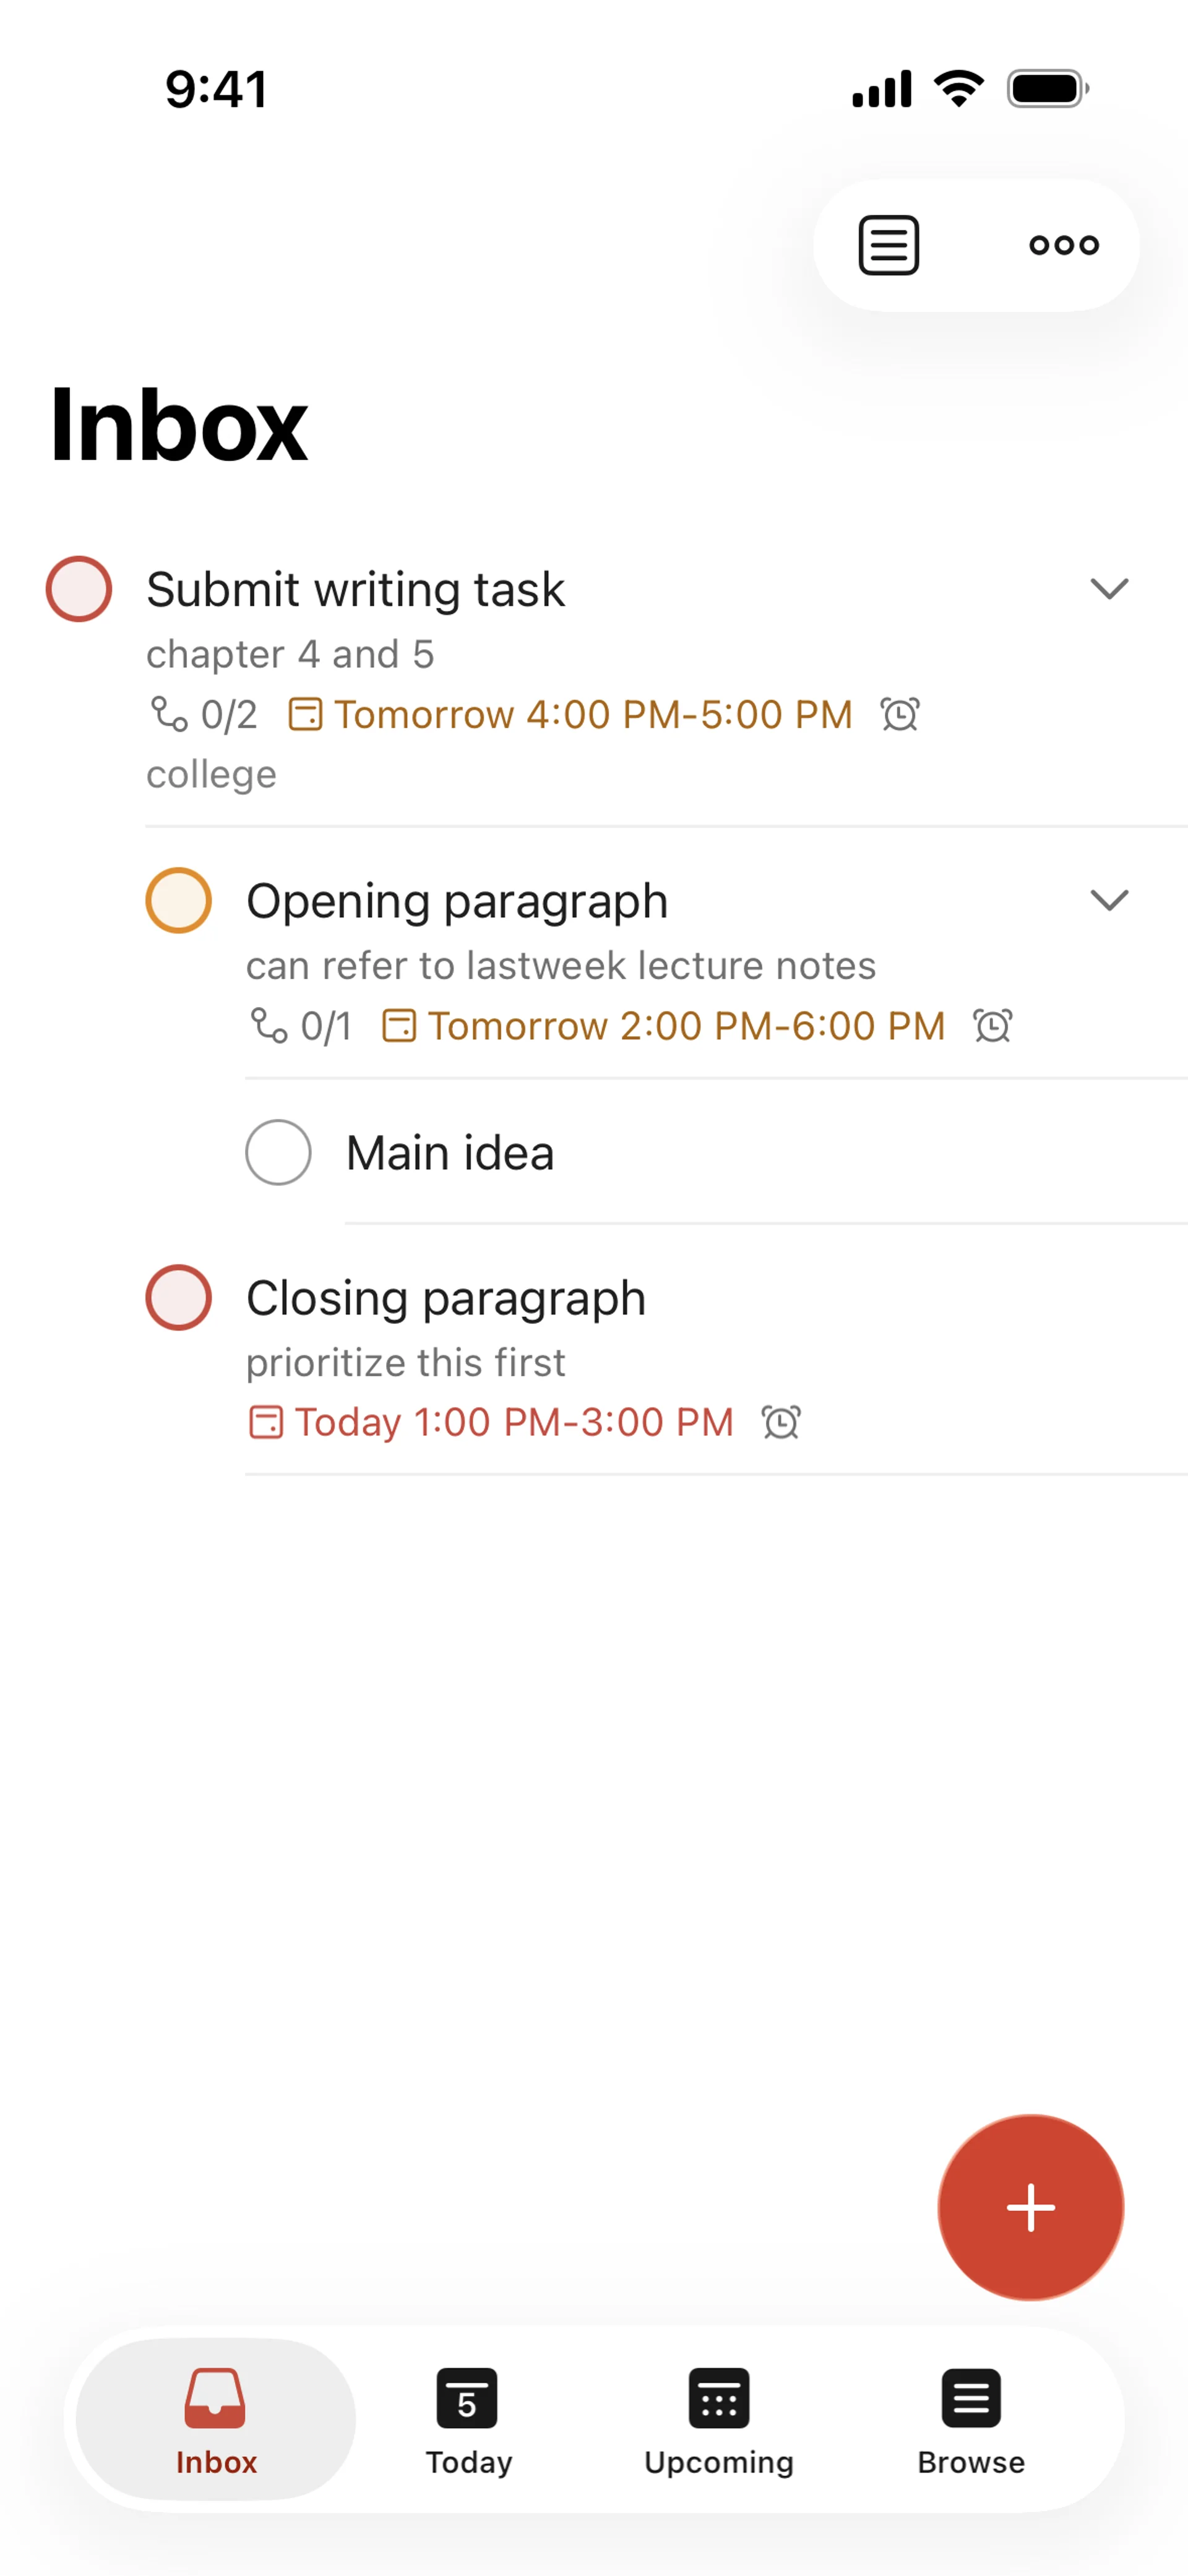Click the subtask count icon showing 0/1

[269, 1026]
